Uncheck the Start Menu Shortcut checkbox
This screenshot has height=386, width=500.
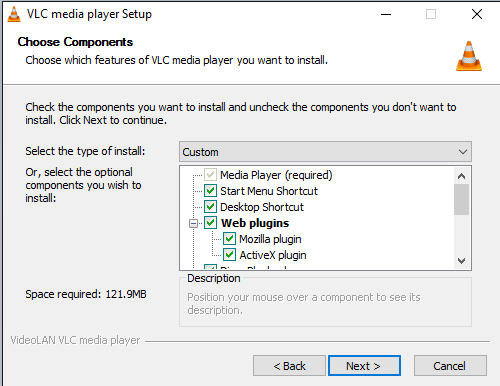click(210, 191)
